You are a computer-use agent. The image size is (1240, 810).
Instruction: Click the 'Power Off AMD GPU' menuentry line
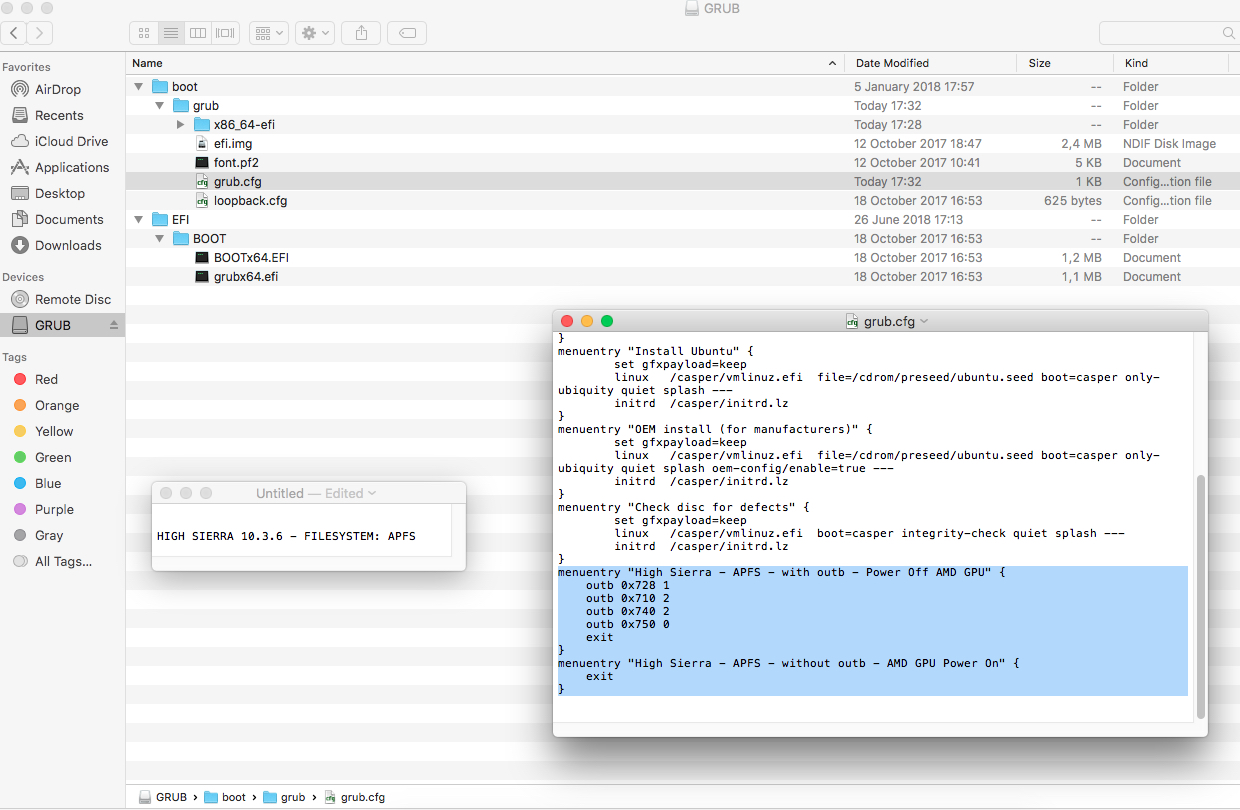[781, 572]
